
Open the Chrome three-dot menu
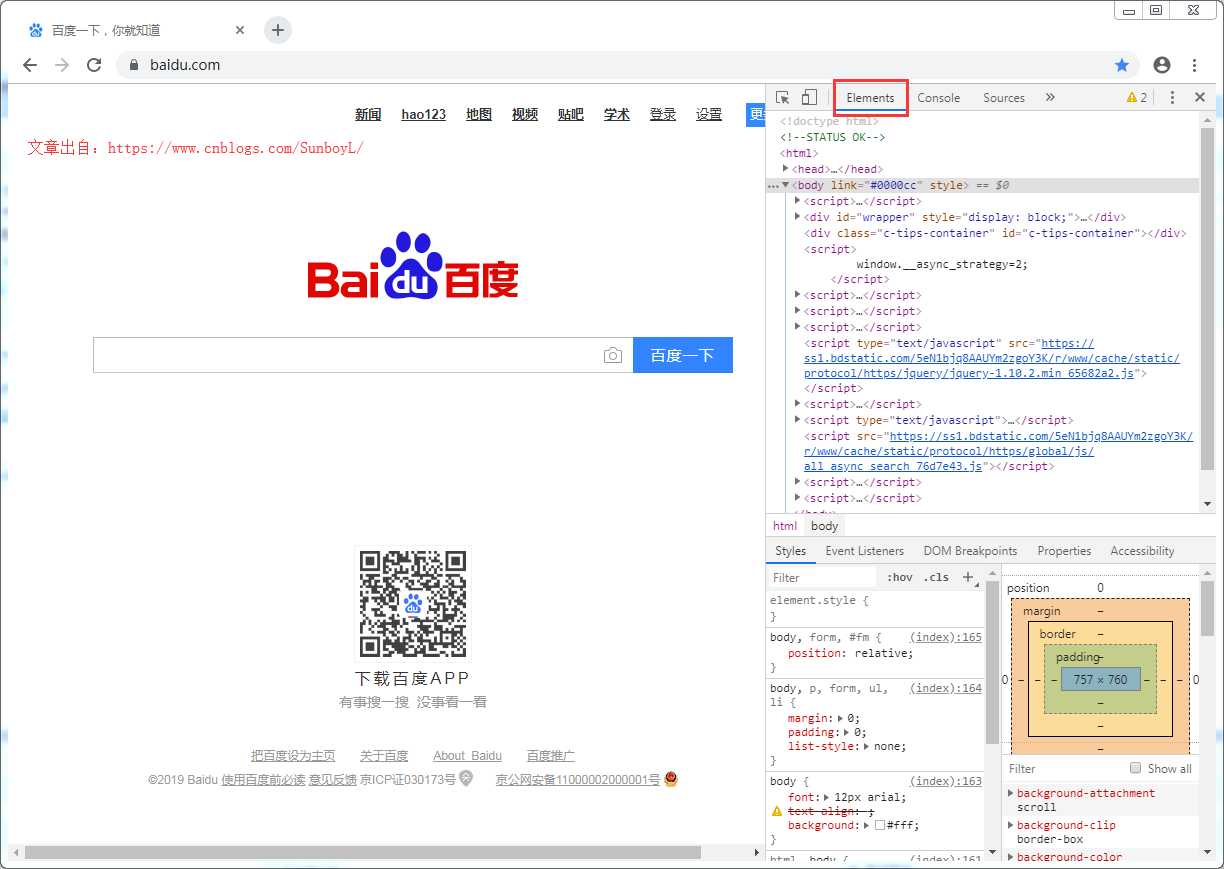click(x=1194, y=65)
